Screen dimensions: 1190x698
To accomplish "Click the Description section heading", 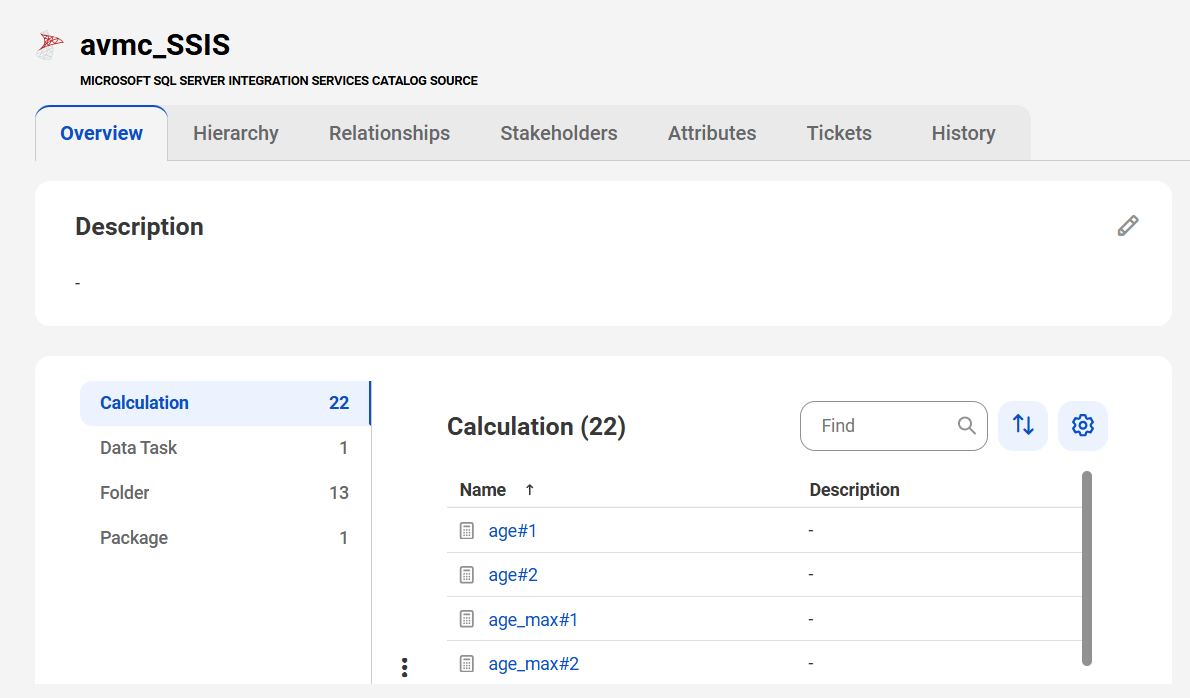I will (x=139, y=227).
